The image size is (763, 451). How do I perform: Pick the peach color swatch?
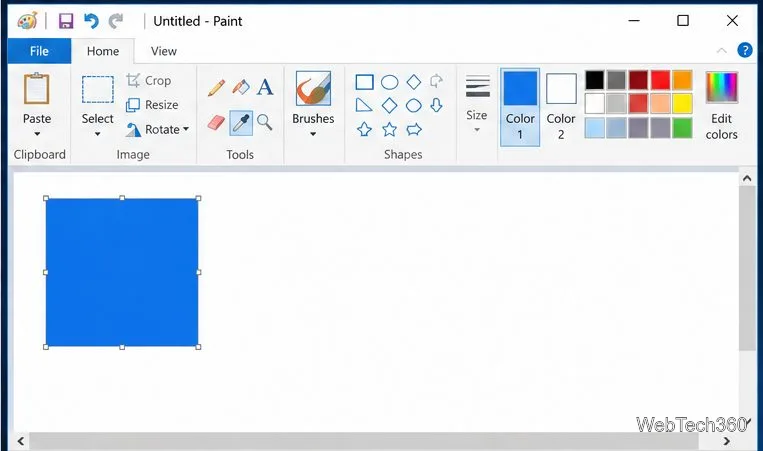pos(660,104)
